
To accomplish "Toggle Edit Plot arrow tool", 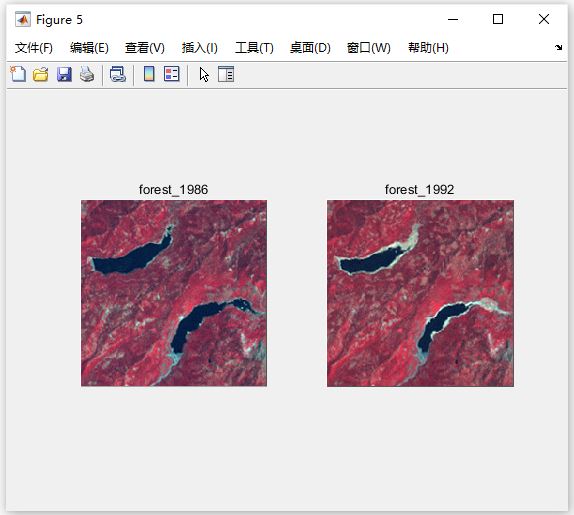I will point(204,75).
